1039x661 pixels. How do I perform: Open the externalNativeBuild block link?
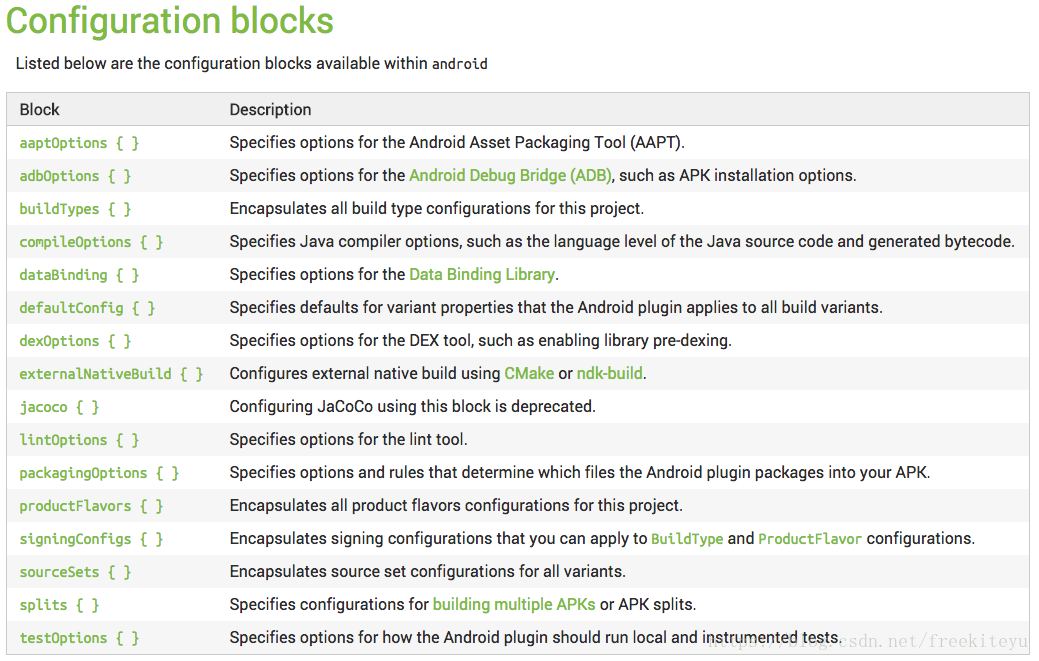[x=111, y=374]
